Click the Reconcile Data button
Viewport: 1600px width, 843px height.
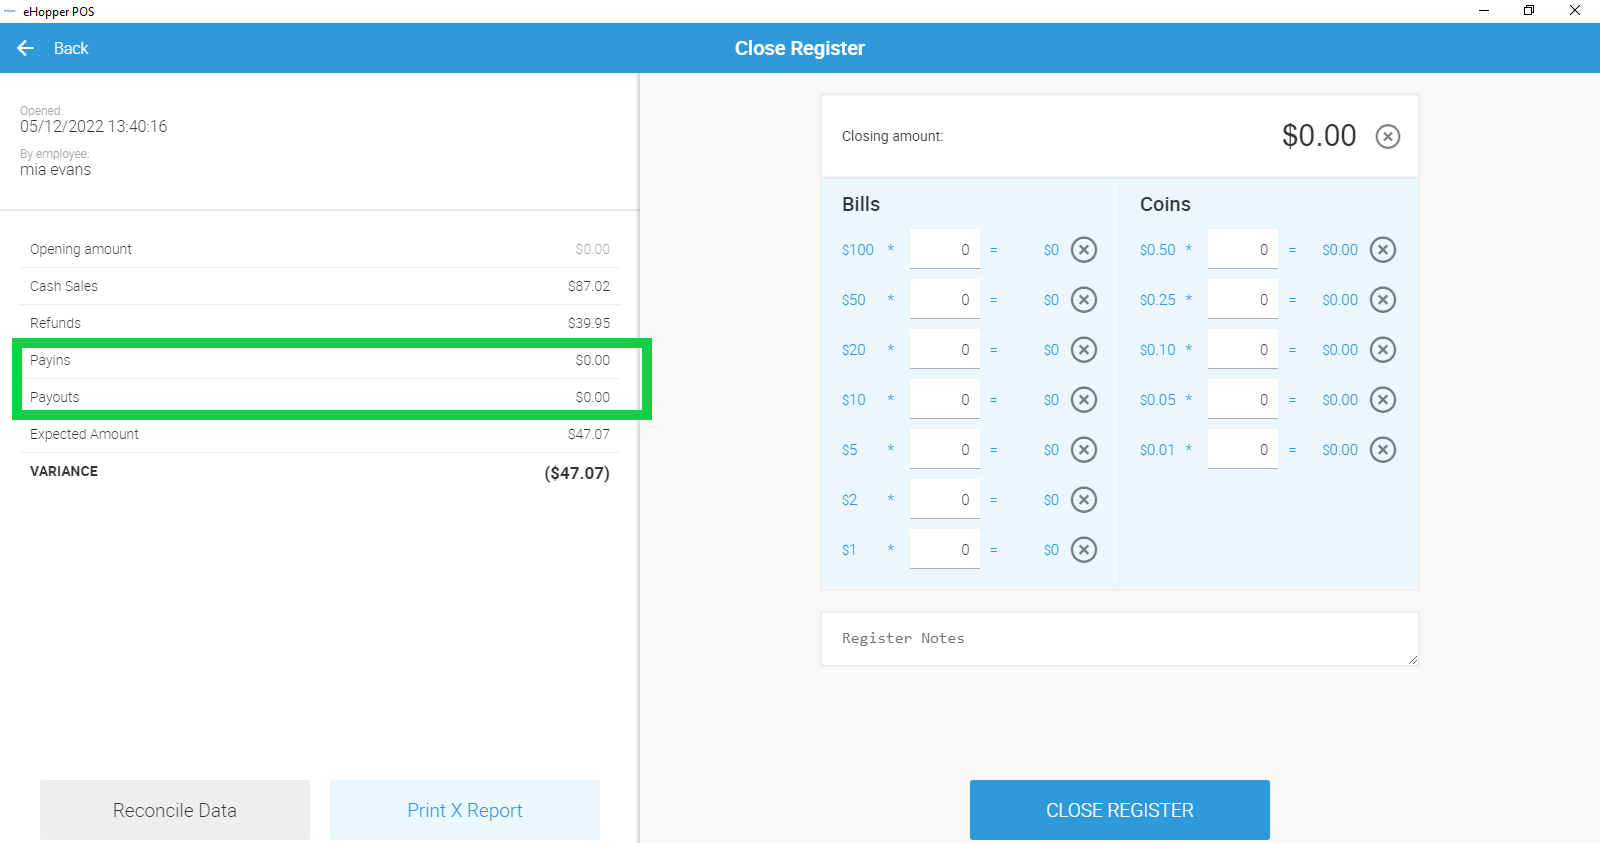175,810
